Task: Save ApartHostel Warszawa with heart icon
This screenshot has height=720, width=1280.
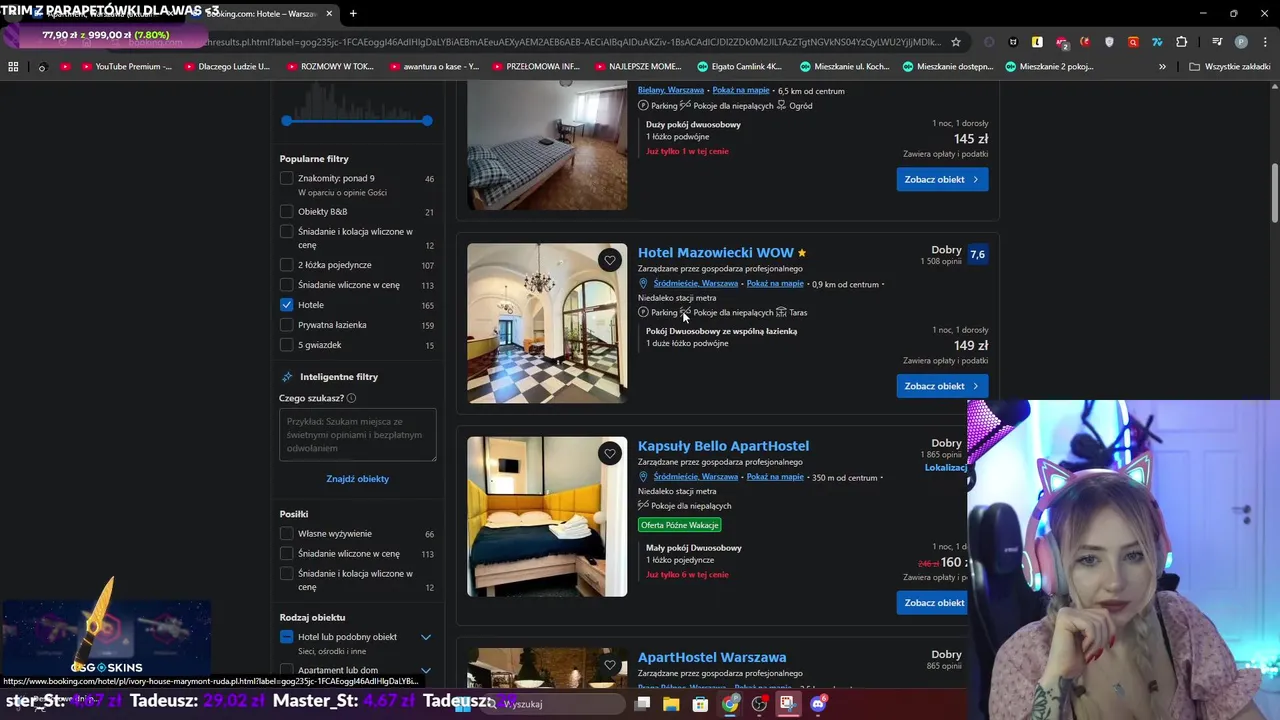Action: pos(610,665)
